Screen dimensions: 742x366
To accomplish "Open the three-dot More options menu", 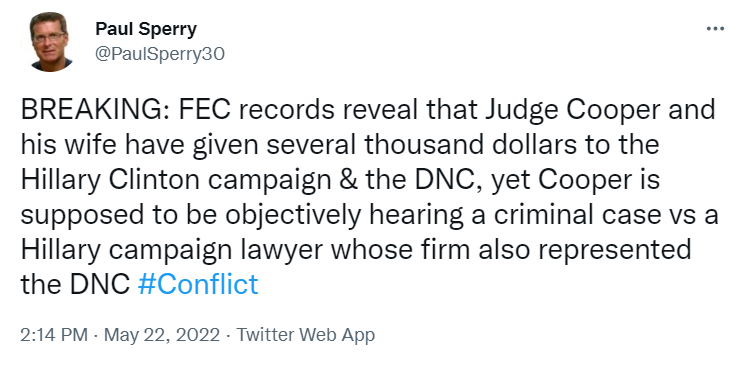I will pos(715,29).
